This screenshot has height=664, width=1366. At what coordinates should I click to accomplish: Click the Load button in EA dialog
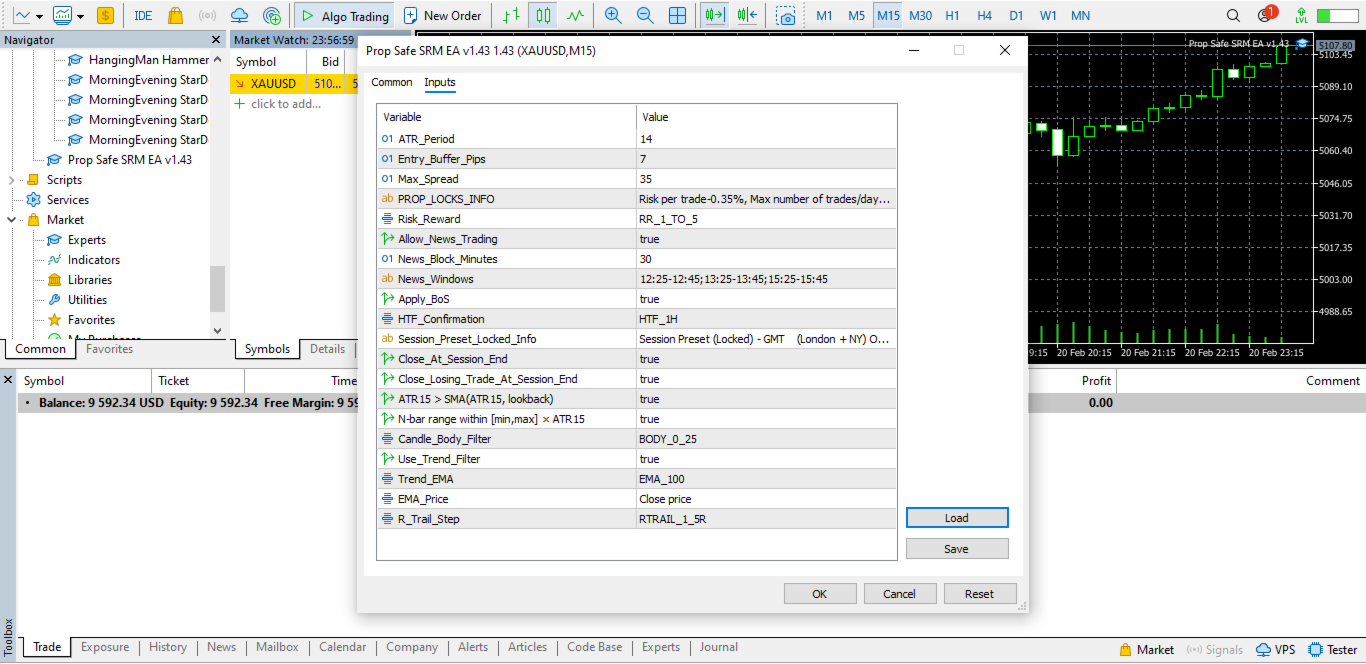[x=957, y=518]
